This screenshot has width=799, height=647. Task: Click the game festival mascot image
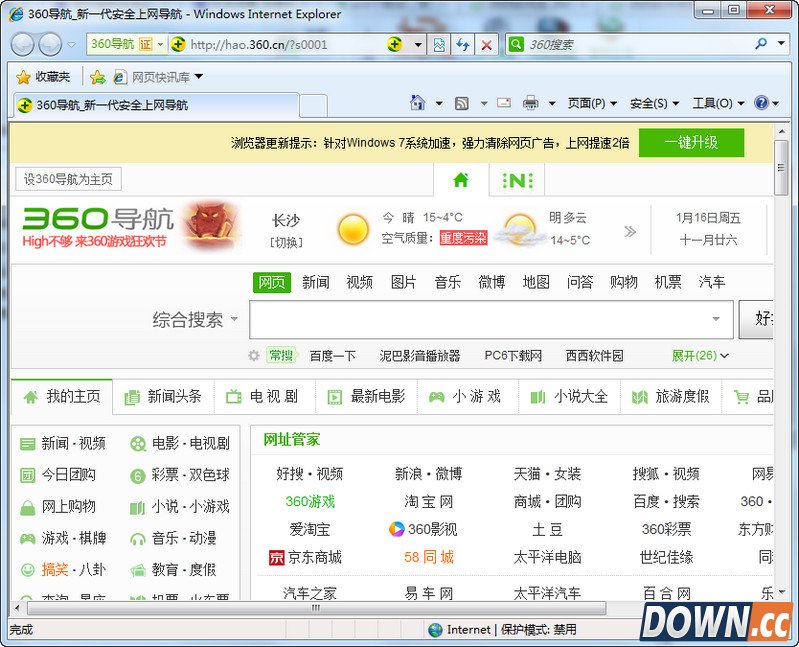212,226
